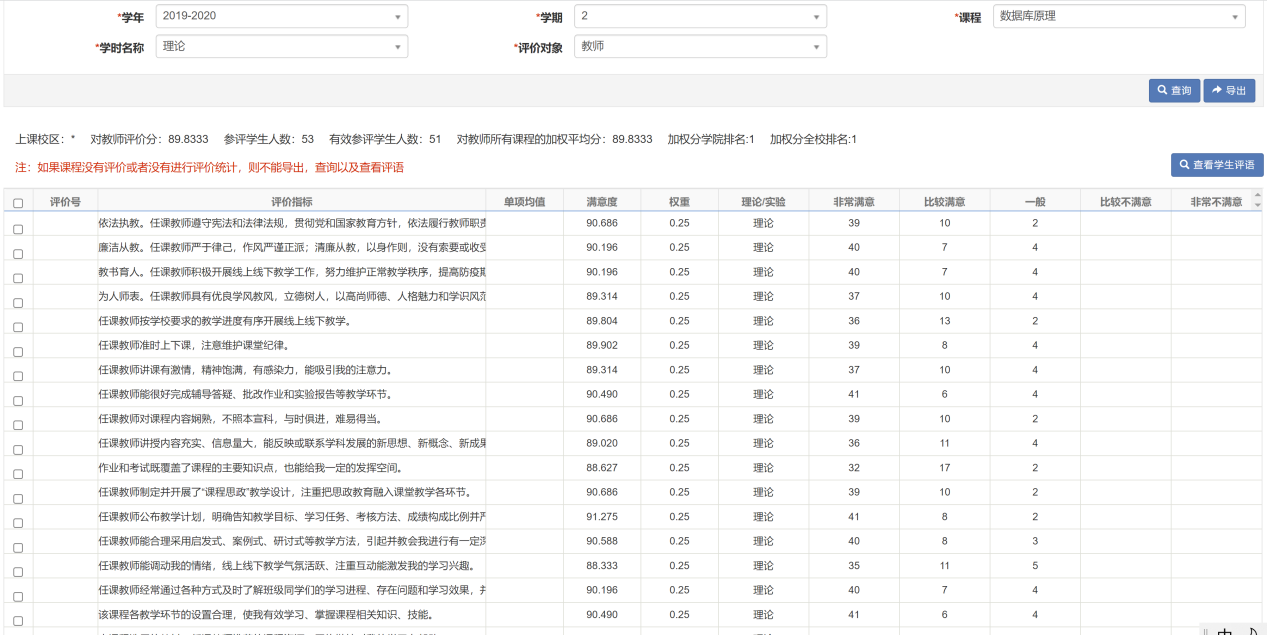Click the 非常满意 count 32
The image size is (1267, 635).
click(854, 467)
